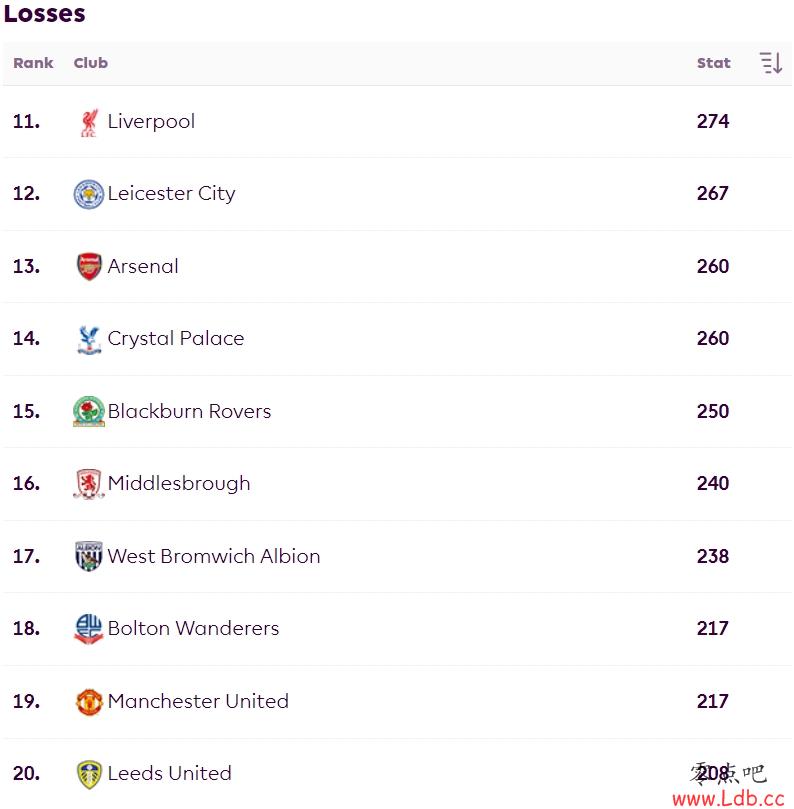Click the Middlesbrough club crest

pyautogui.click(x=89, y=484)
